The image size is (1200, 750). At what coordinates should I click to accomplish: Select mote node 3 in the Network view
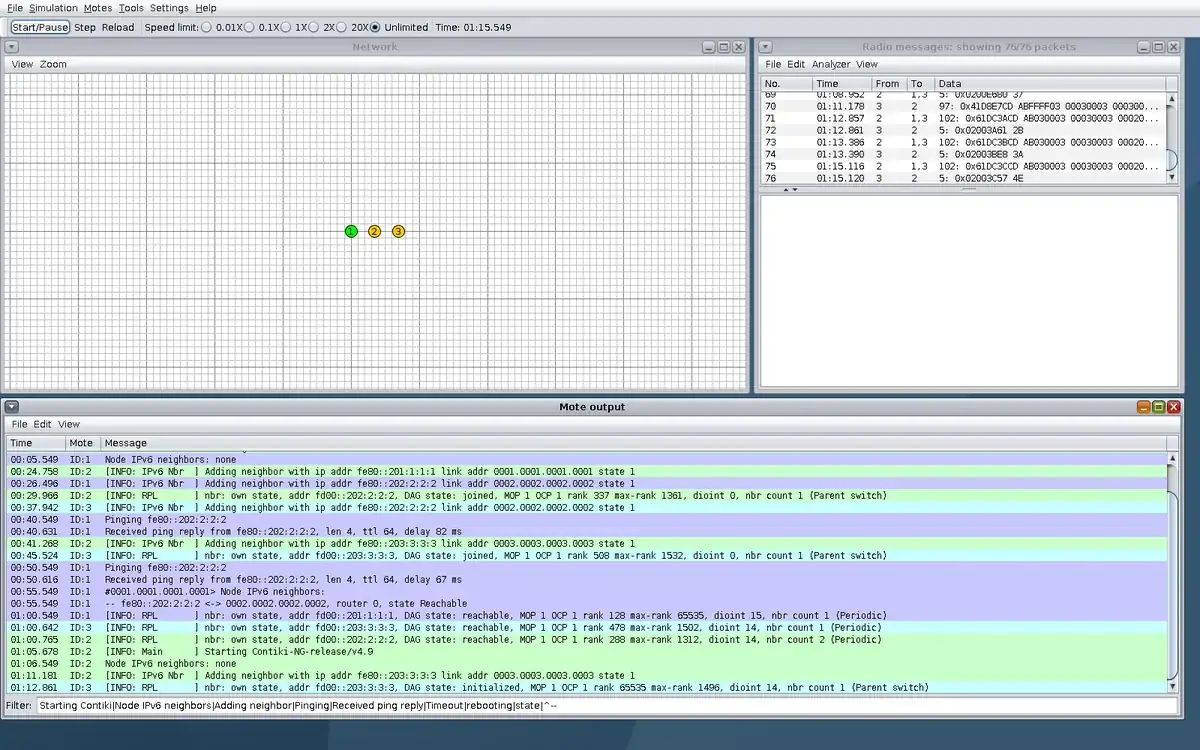[x=398, y=231]
